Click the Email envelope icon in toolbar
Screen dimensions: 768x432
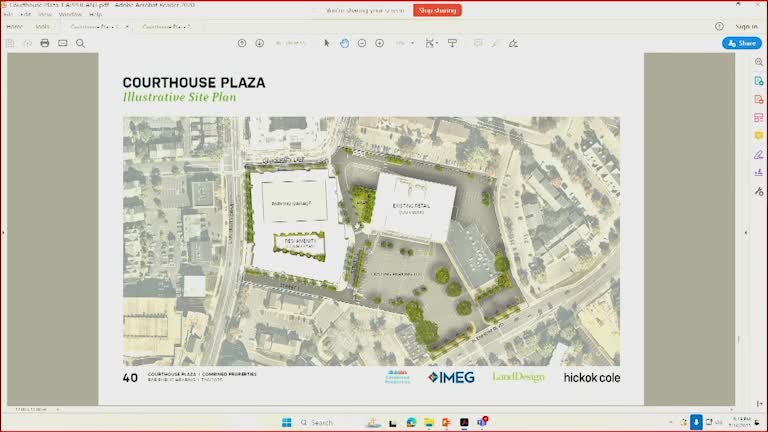pyautogui.click(x=63, y=43)
